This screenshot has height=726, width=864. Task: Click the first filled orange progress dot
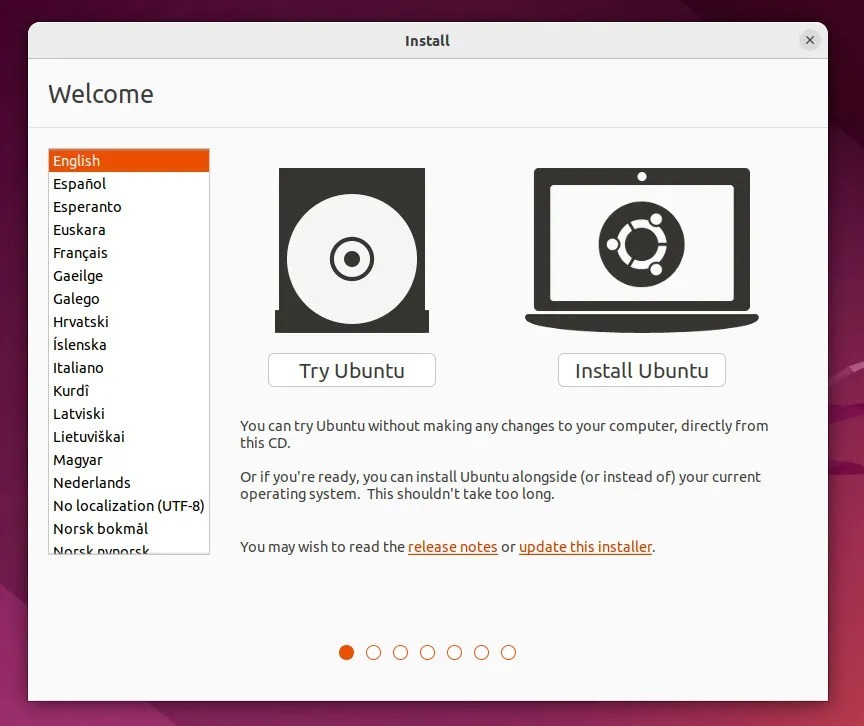pos(346,652)
